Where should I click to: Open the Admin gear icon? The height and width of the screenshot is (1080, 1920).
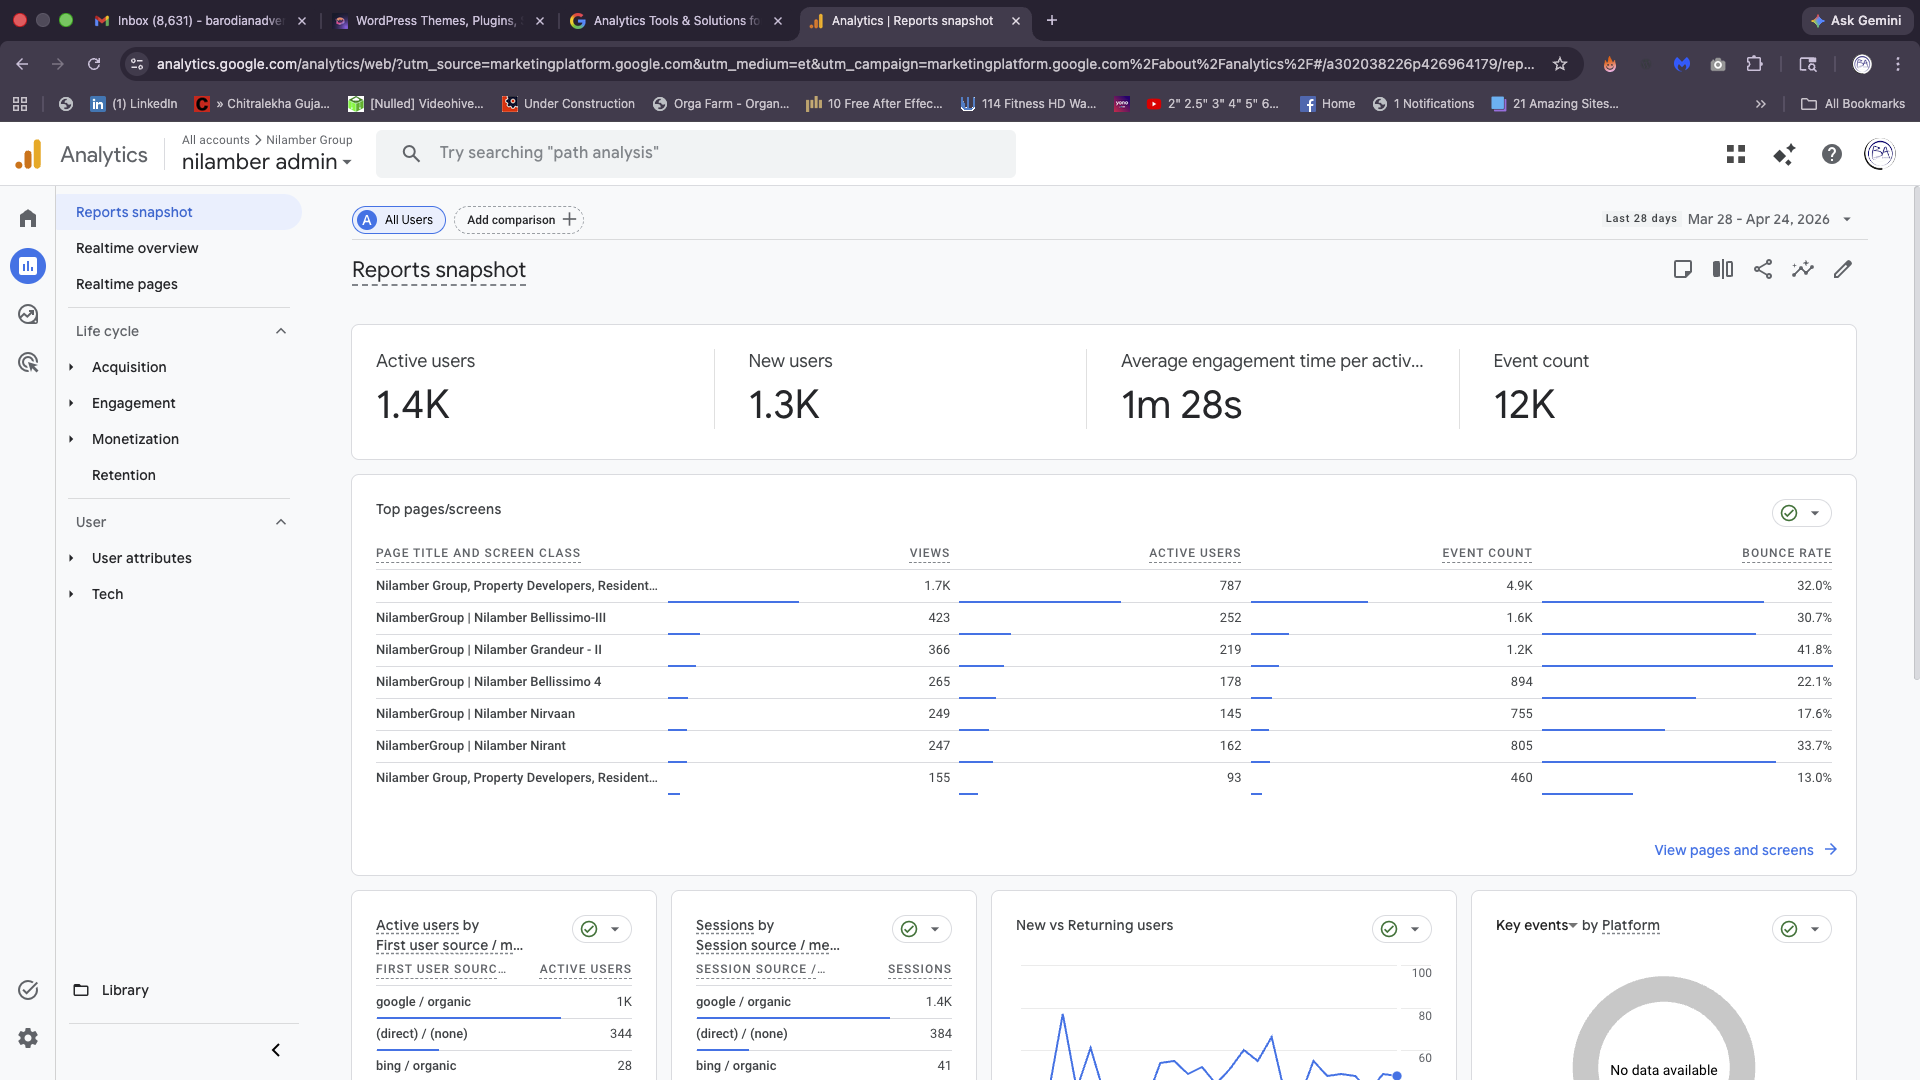click(28, 1038)
